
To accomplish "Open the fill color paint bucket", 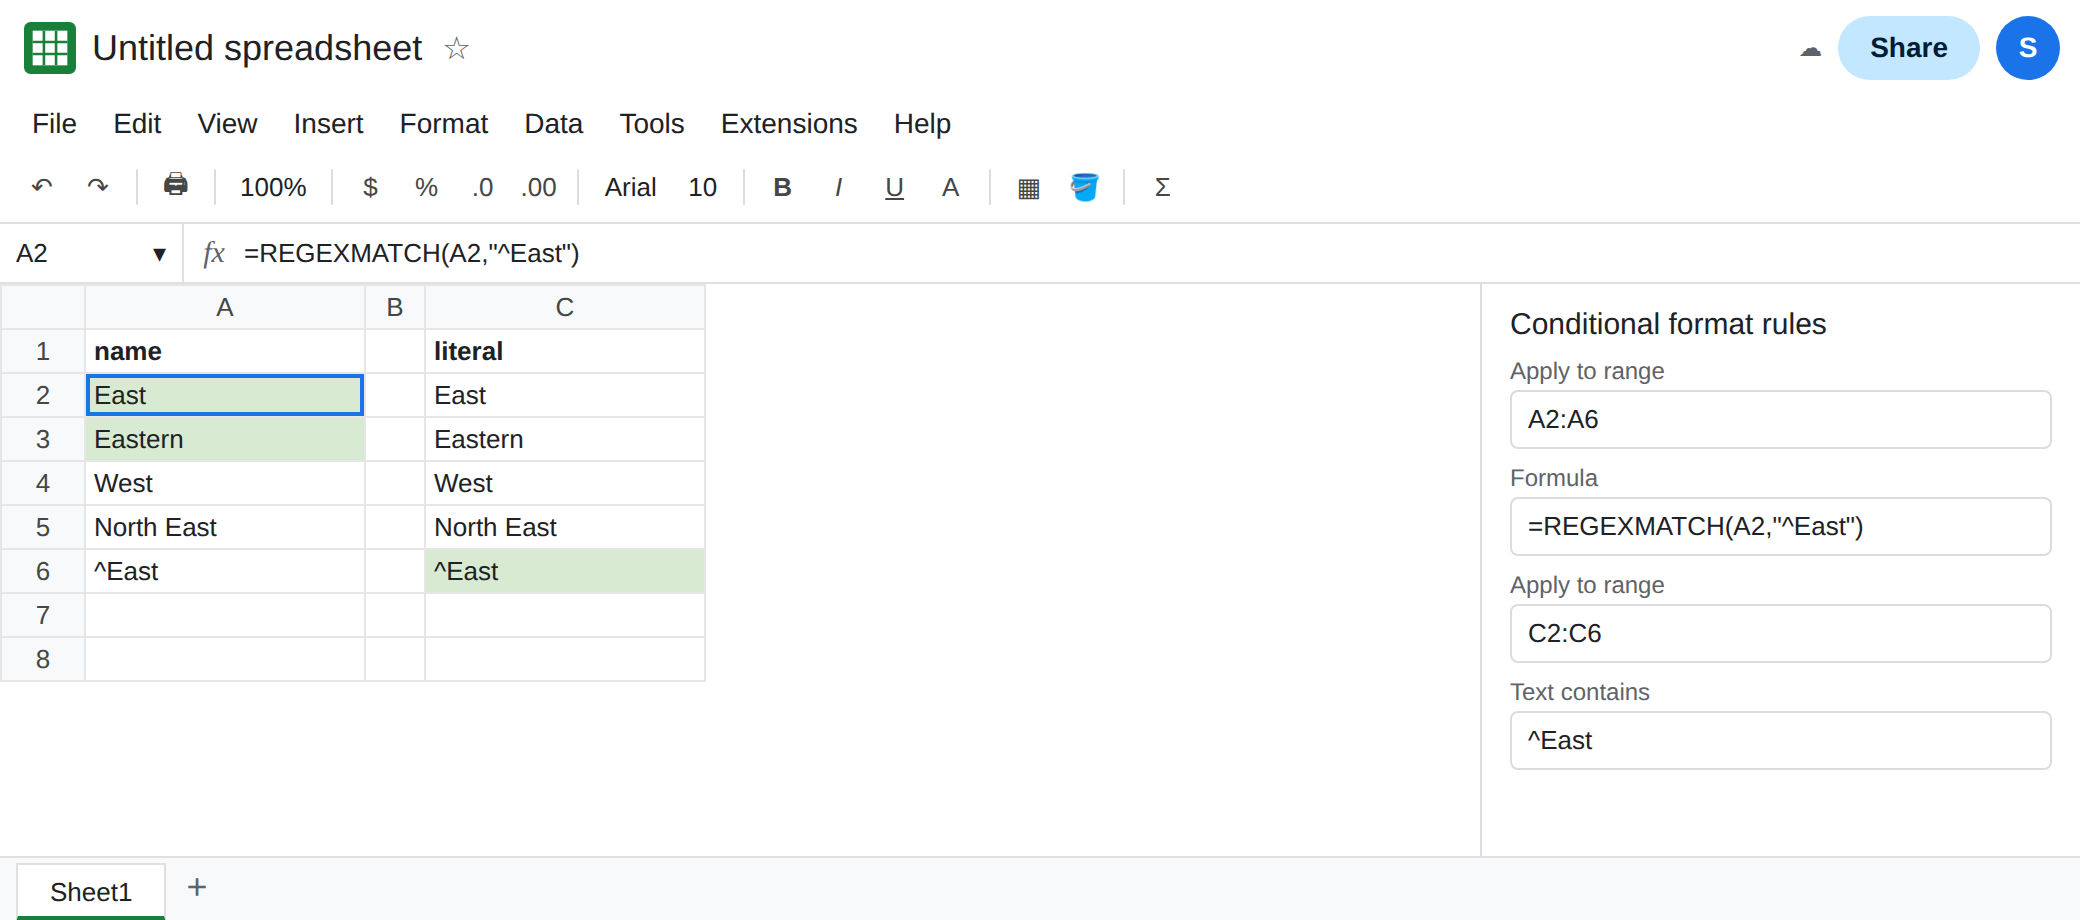I will 1084,187.
